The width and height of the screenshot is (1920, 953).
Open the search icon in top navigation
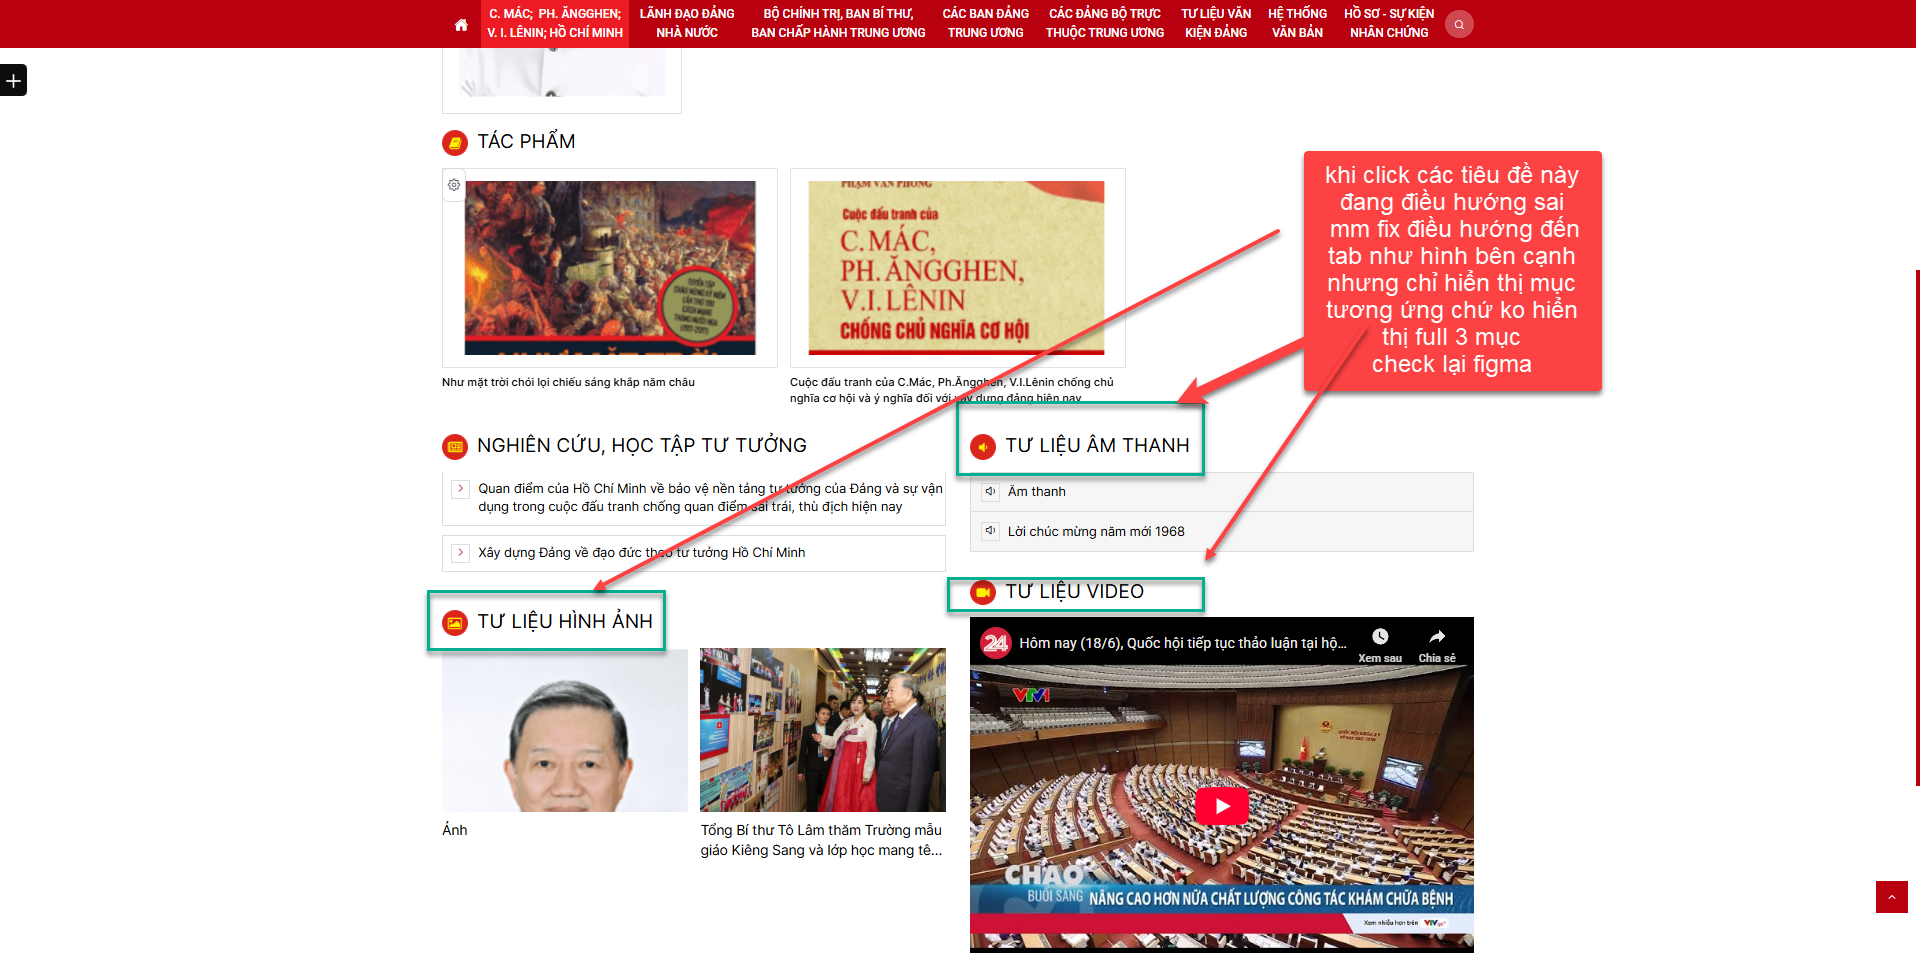[x=1459, y=24]
